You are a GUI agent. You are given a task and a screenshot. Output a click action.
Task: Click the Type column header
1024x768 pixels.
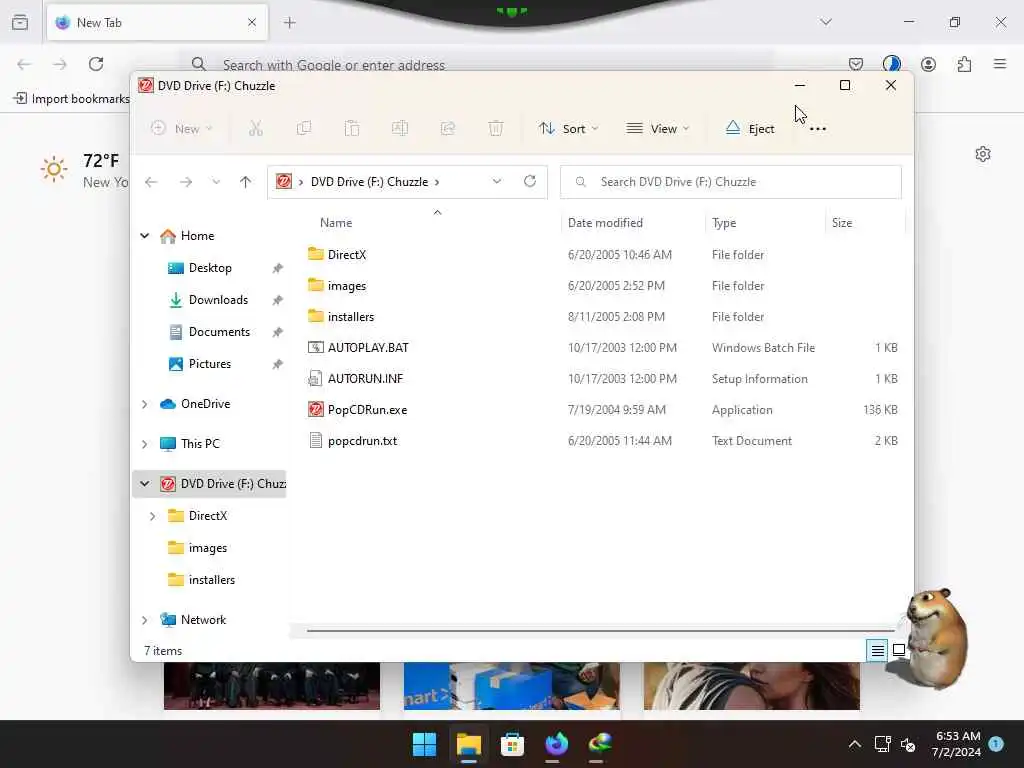click(724, 223)
